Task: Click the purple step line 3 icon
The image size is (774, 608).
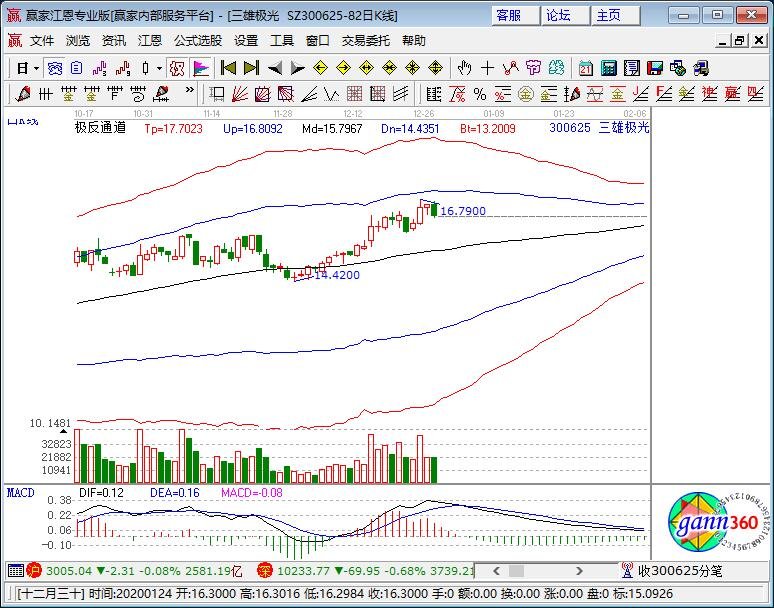Action: pyautogui.click(x=100, y=68)
